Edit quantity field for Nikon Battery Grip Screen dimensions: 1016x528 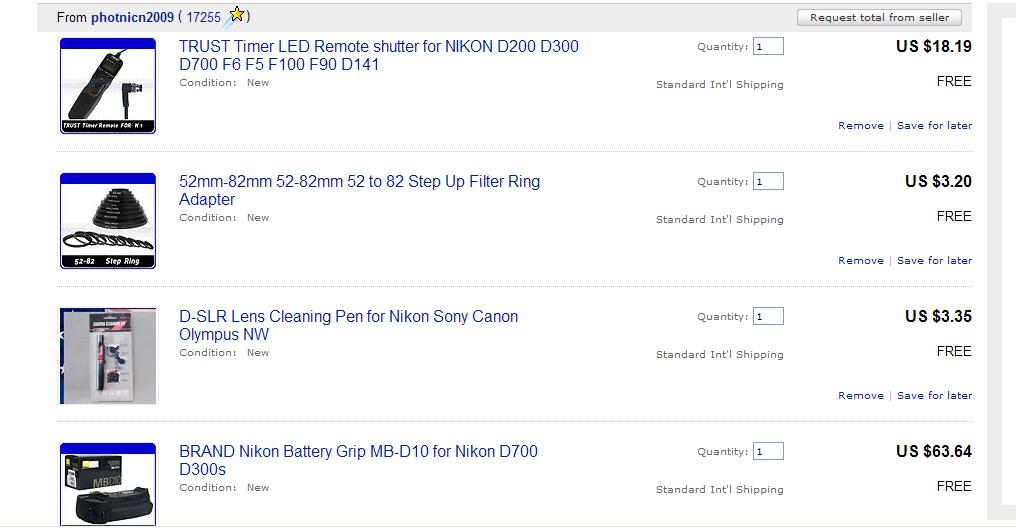click(768, 451)
